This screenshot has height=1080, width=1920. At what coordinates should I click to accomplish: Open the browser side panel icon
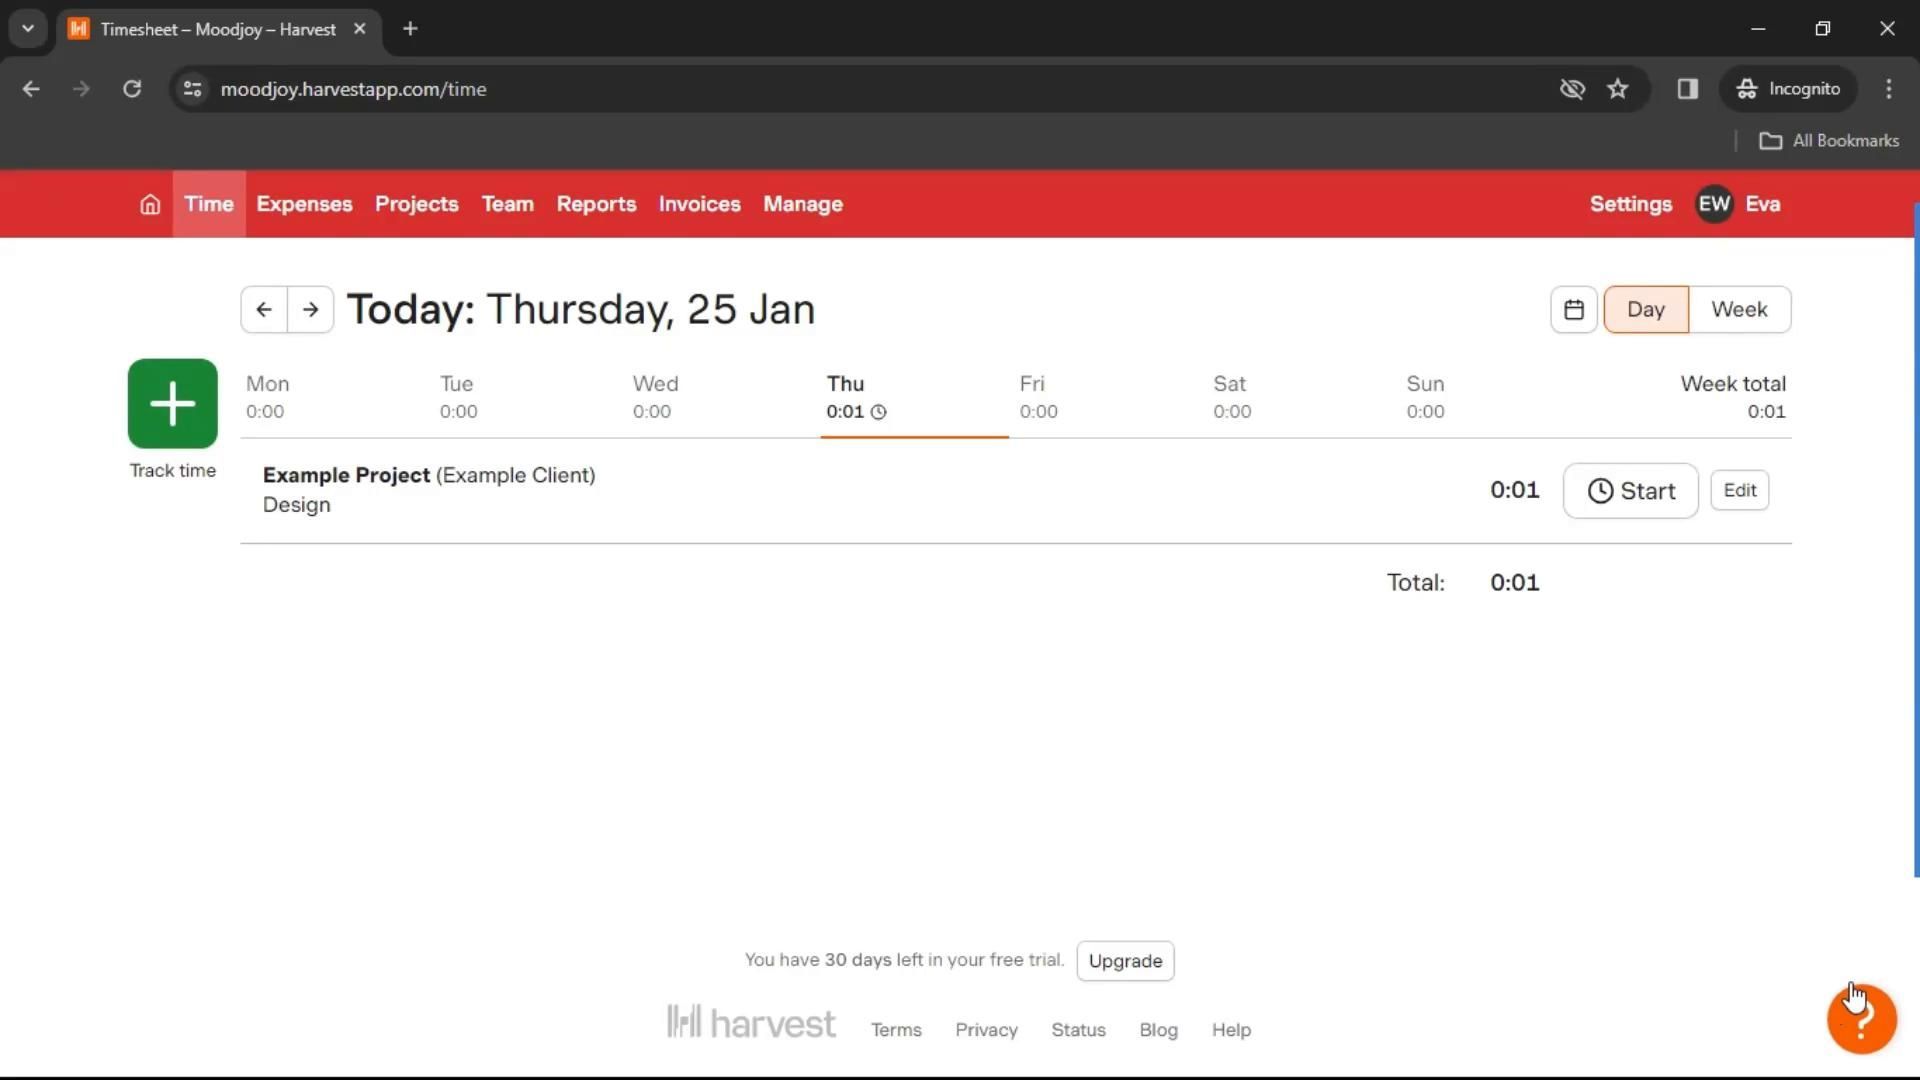click(1687, 89)
